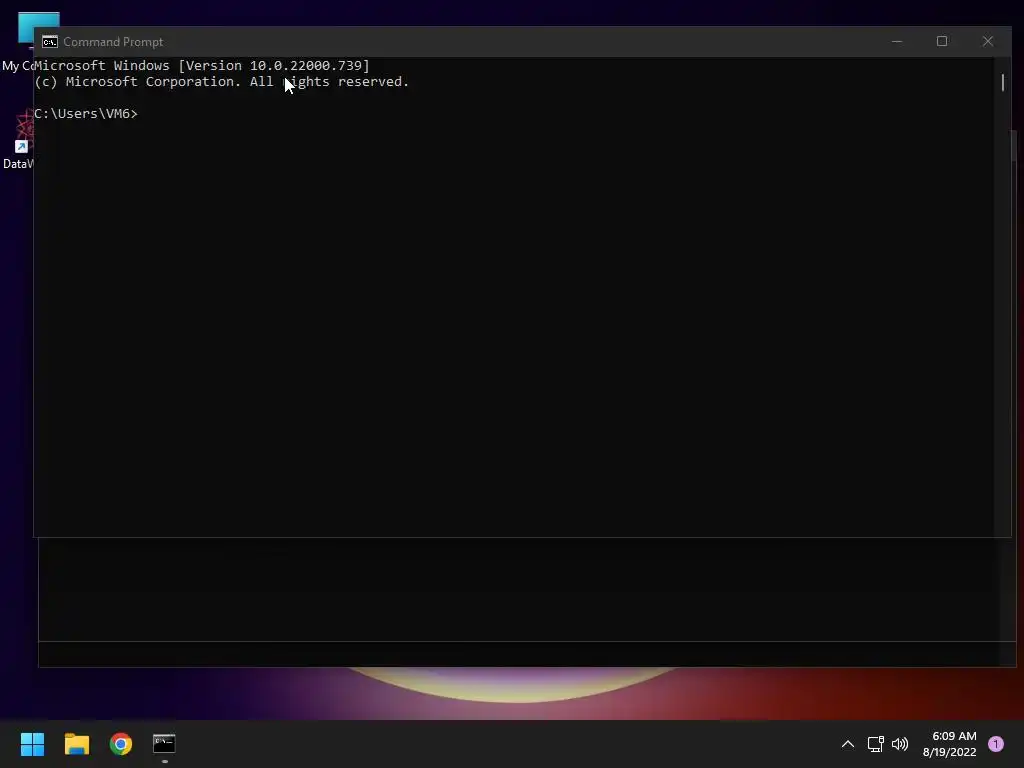Open the volume control tray icon
The width and height of the screenshot is (1024, 768).
coord(900,744)
